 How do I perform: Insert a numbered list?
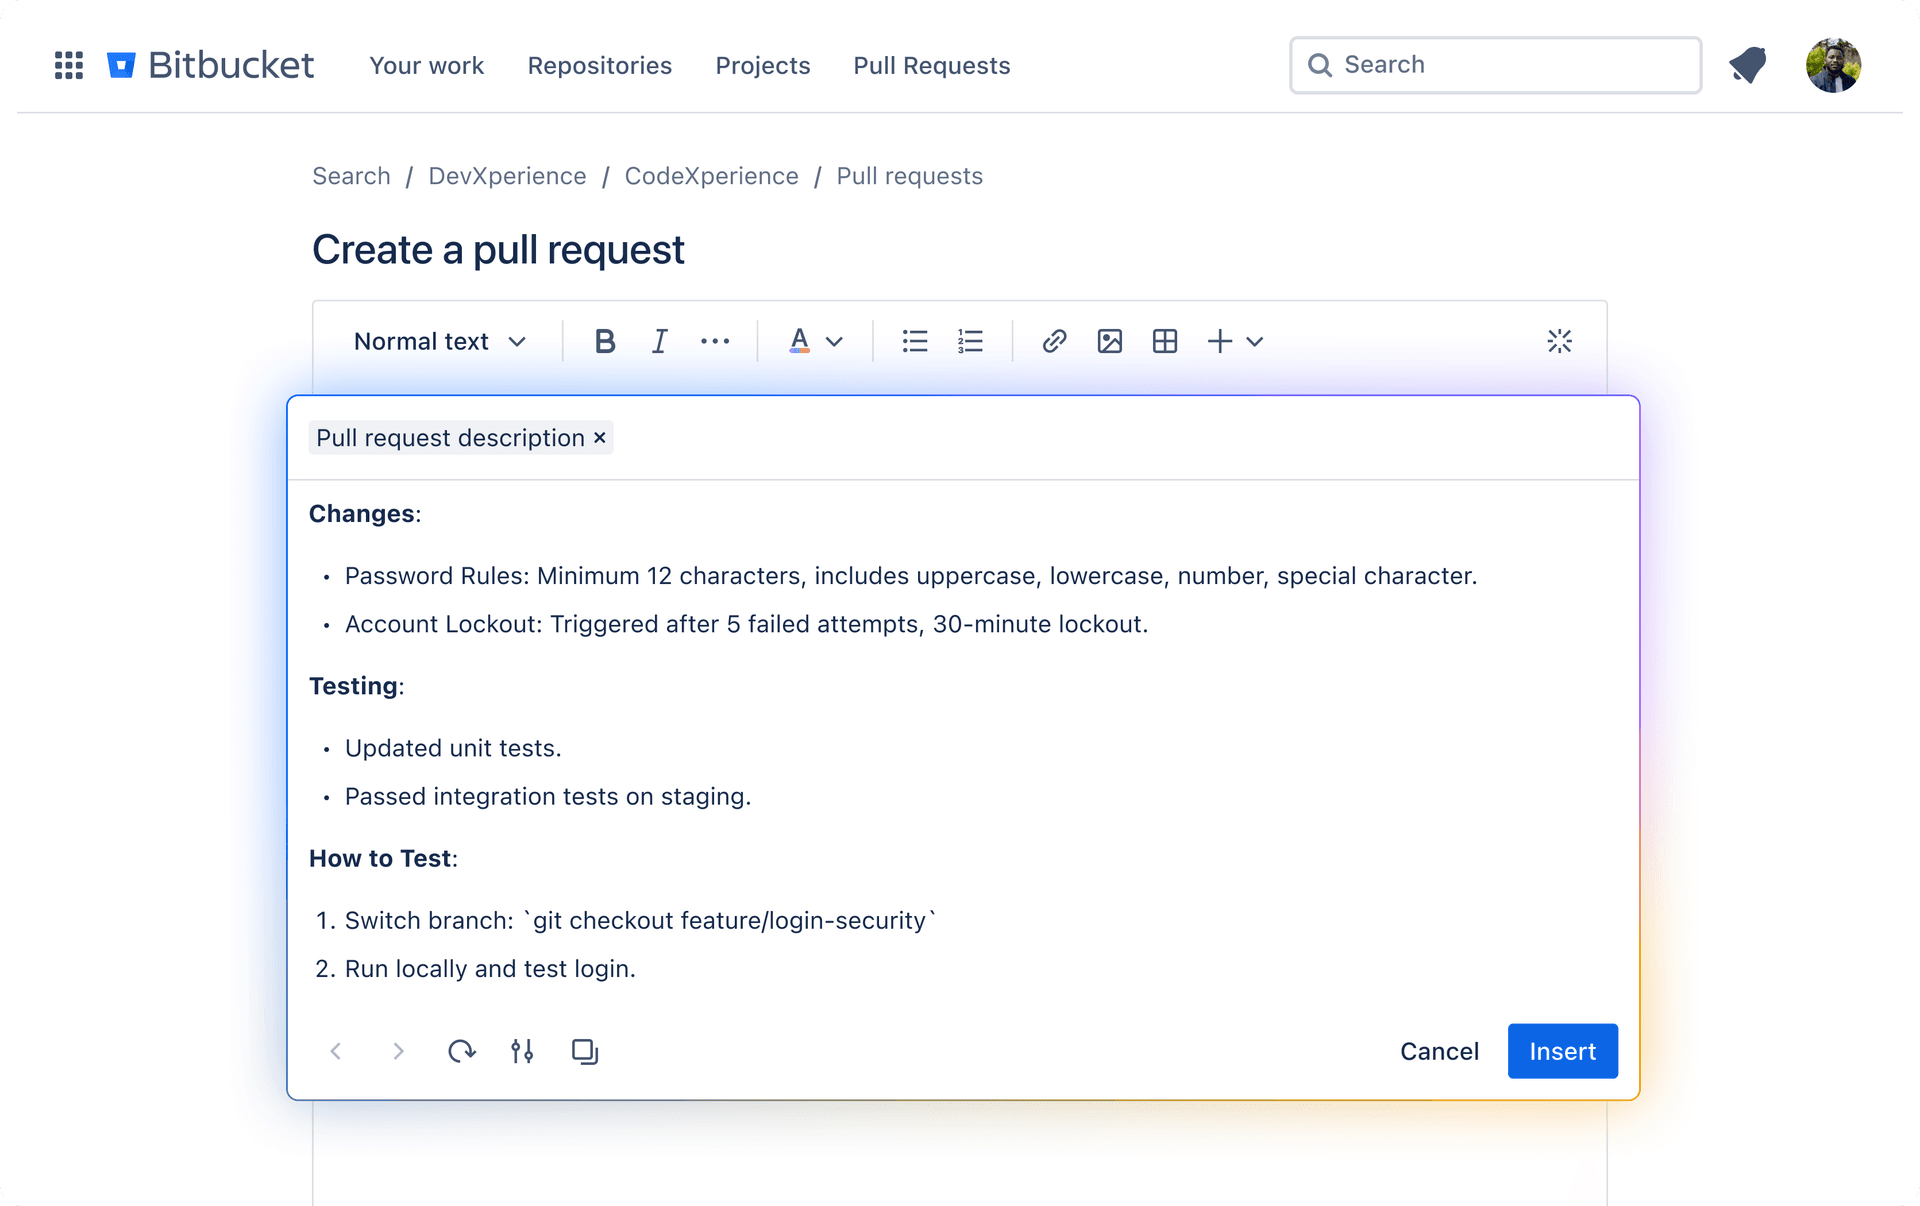[970, 342]
